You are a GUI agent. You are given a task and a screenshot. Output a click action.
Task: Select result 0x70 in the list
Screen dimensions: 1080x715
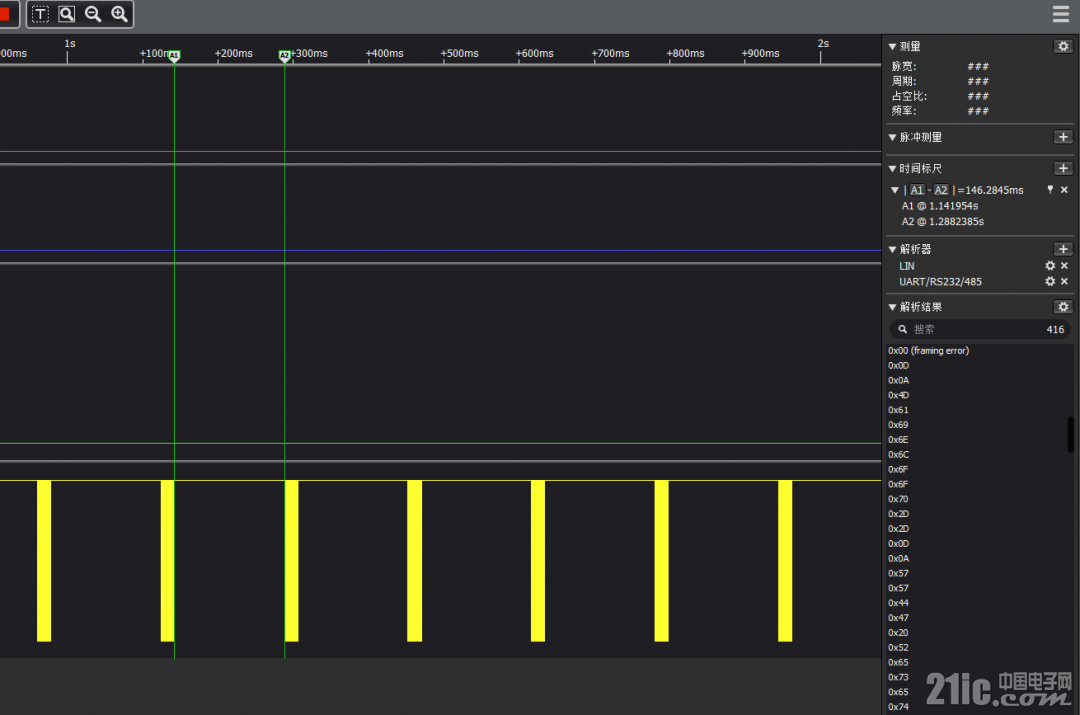coord(898,499)
